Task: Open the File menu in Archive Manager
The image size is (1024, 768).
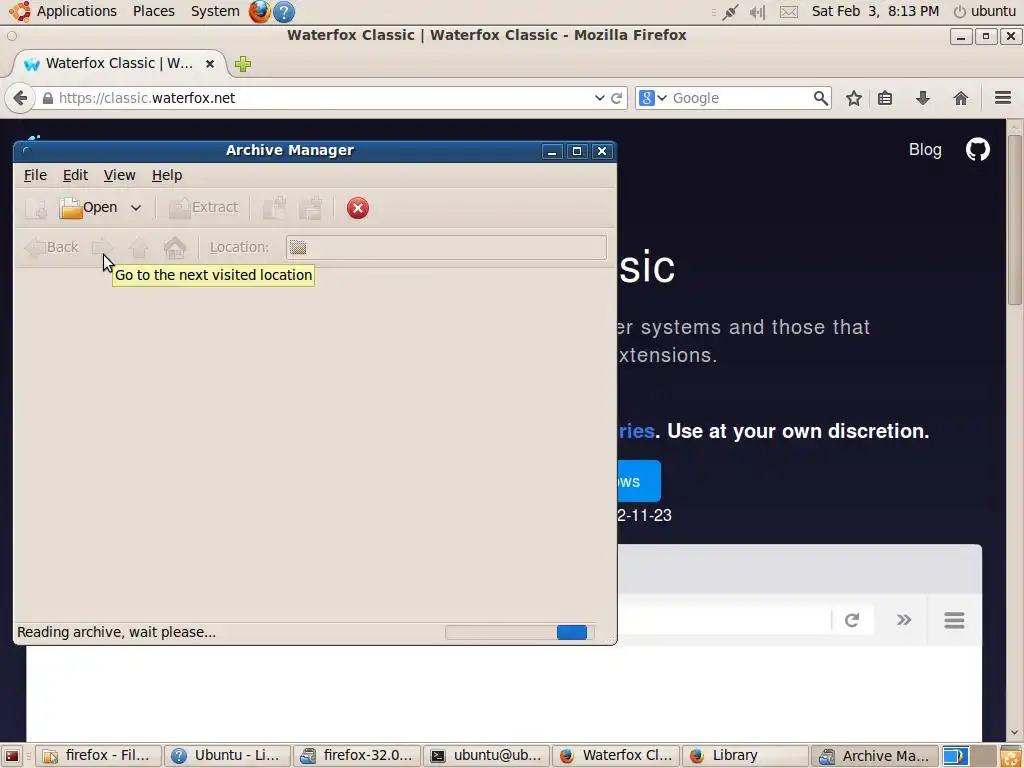Action: pyautogui.click(x=35, y=175)
